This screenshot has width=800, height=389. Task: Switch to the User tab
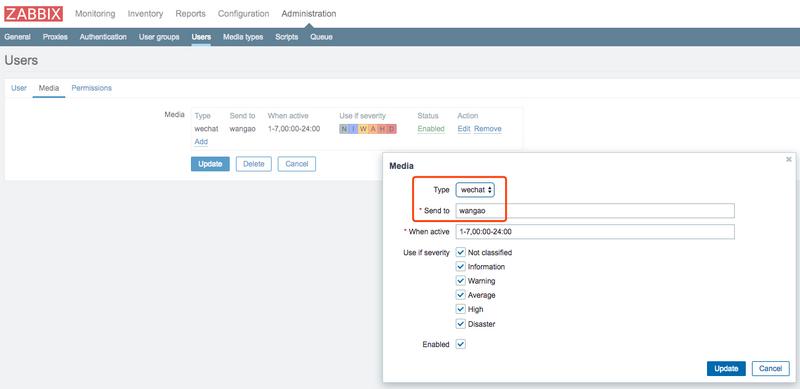[19, 88]
